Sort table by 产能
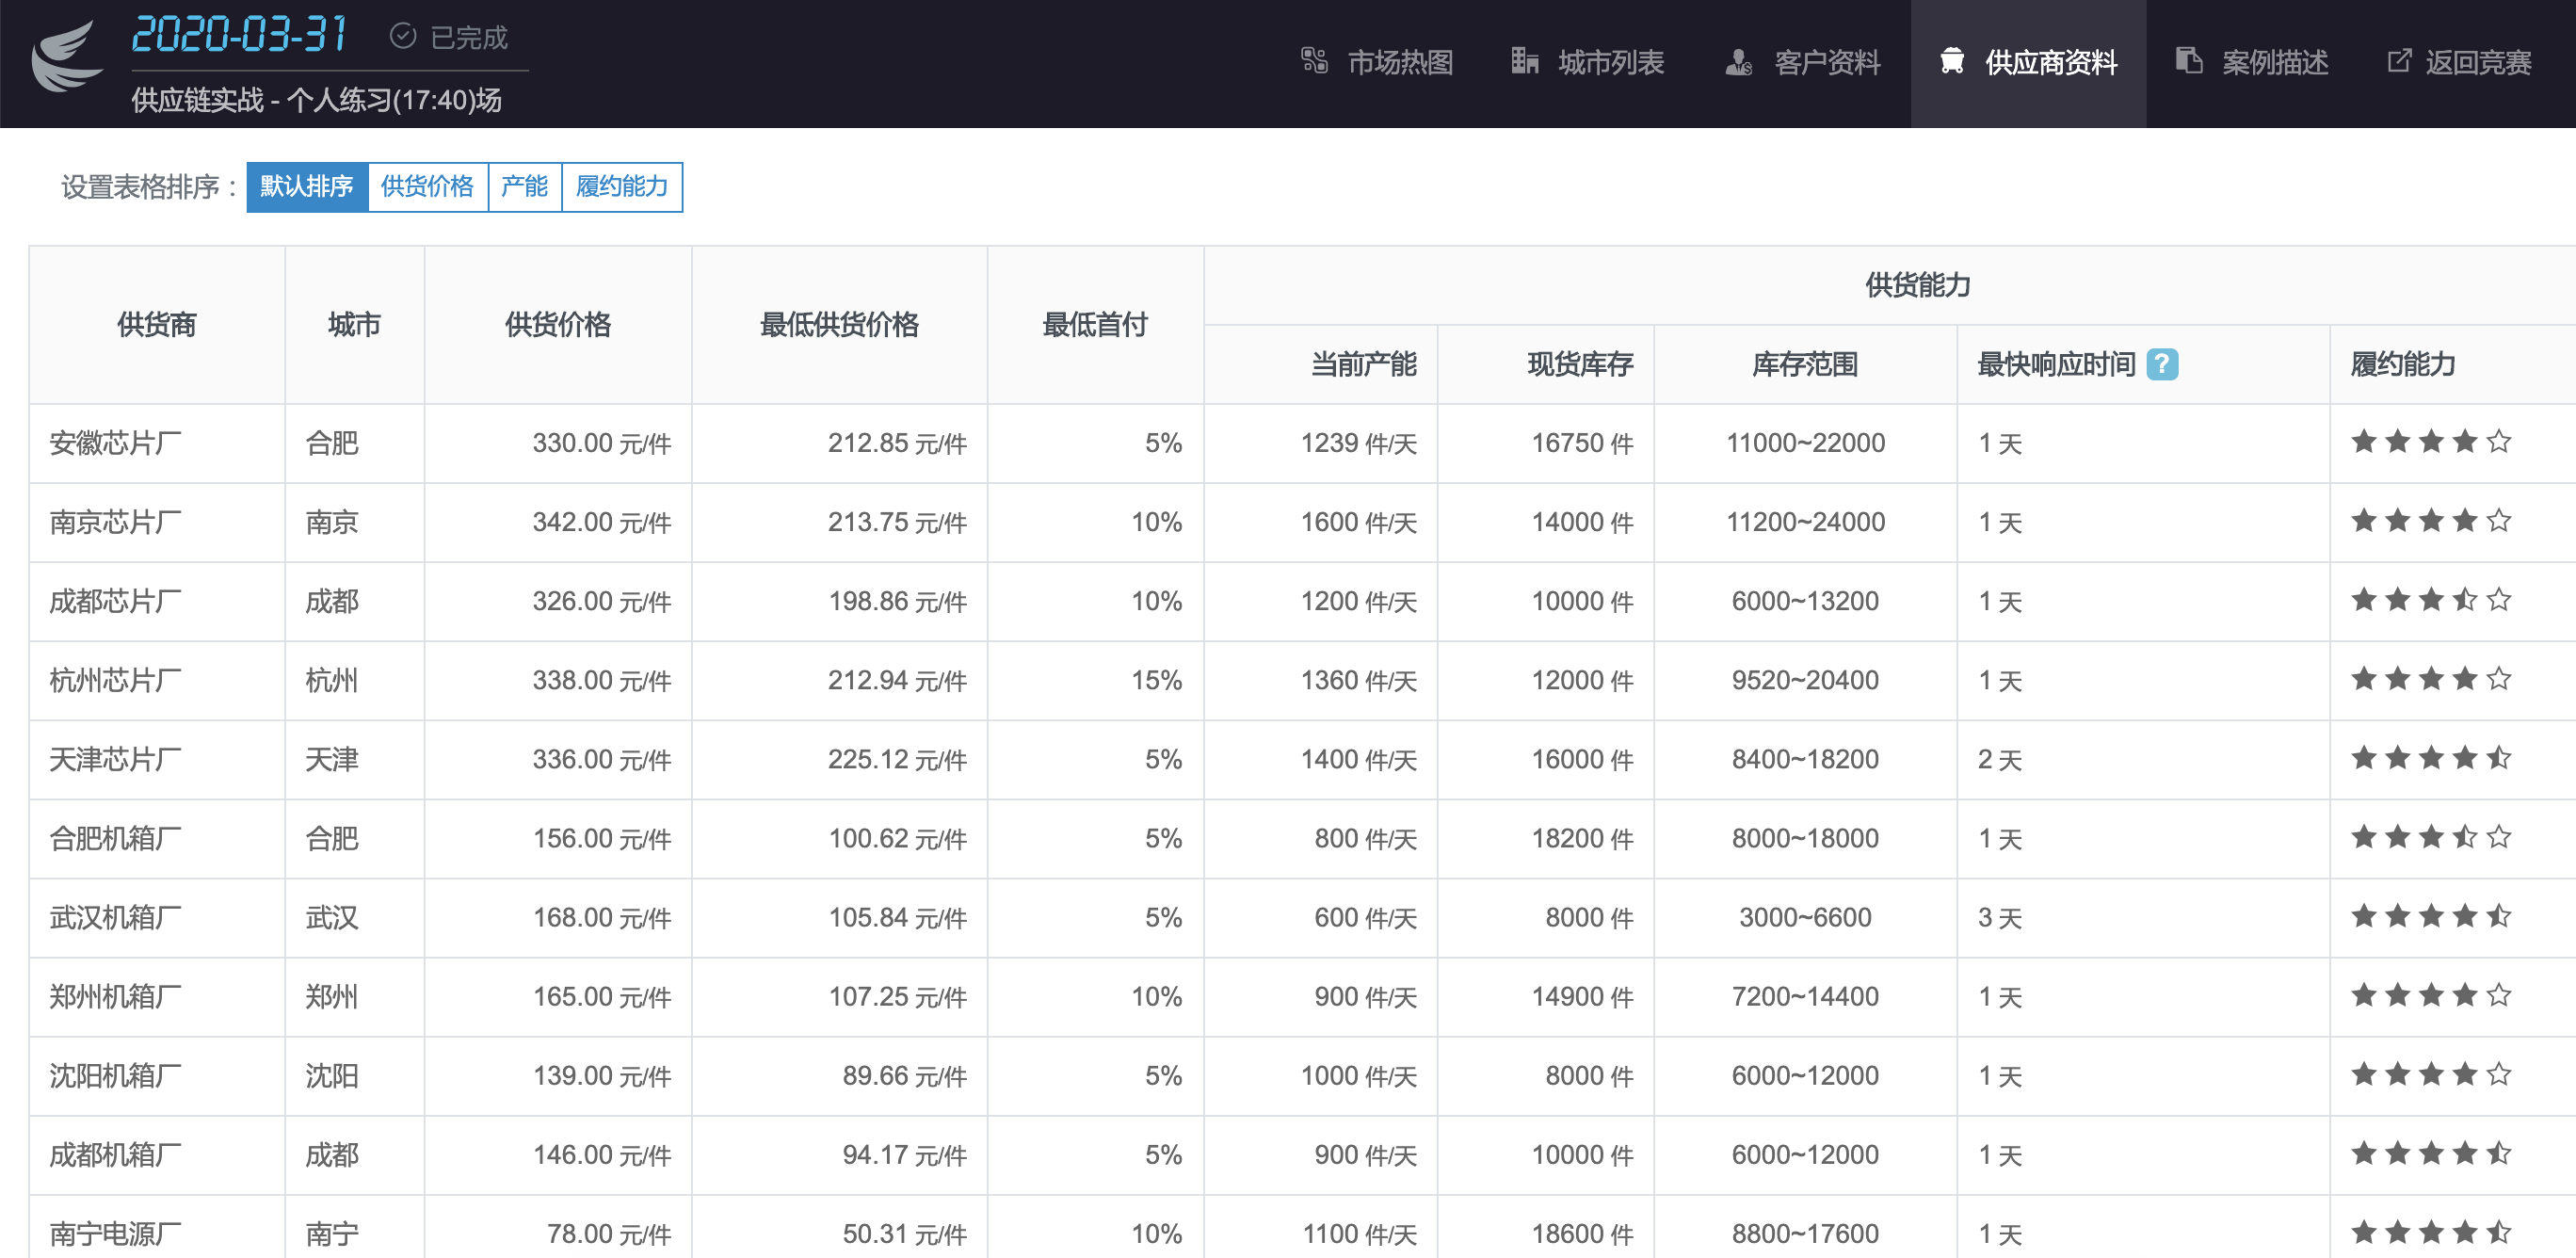 pyautogui.click(x=524, y=187)
